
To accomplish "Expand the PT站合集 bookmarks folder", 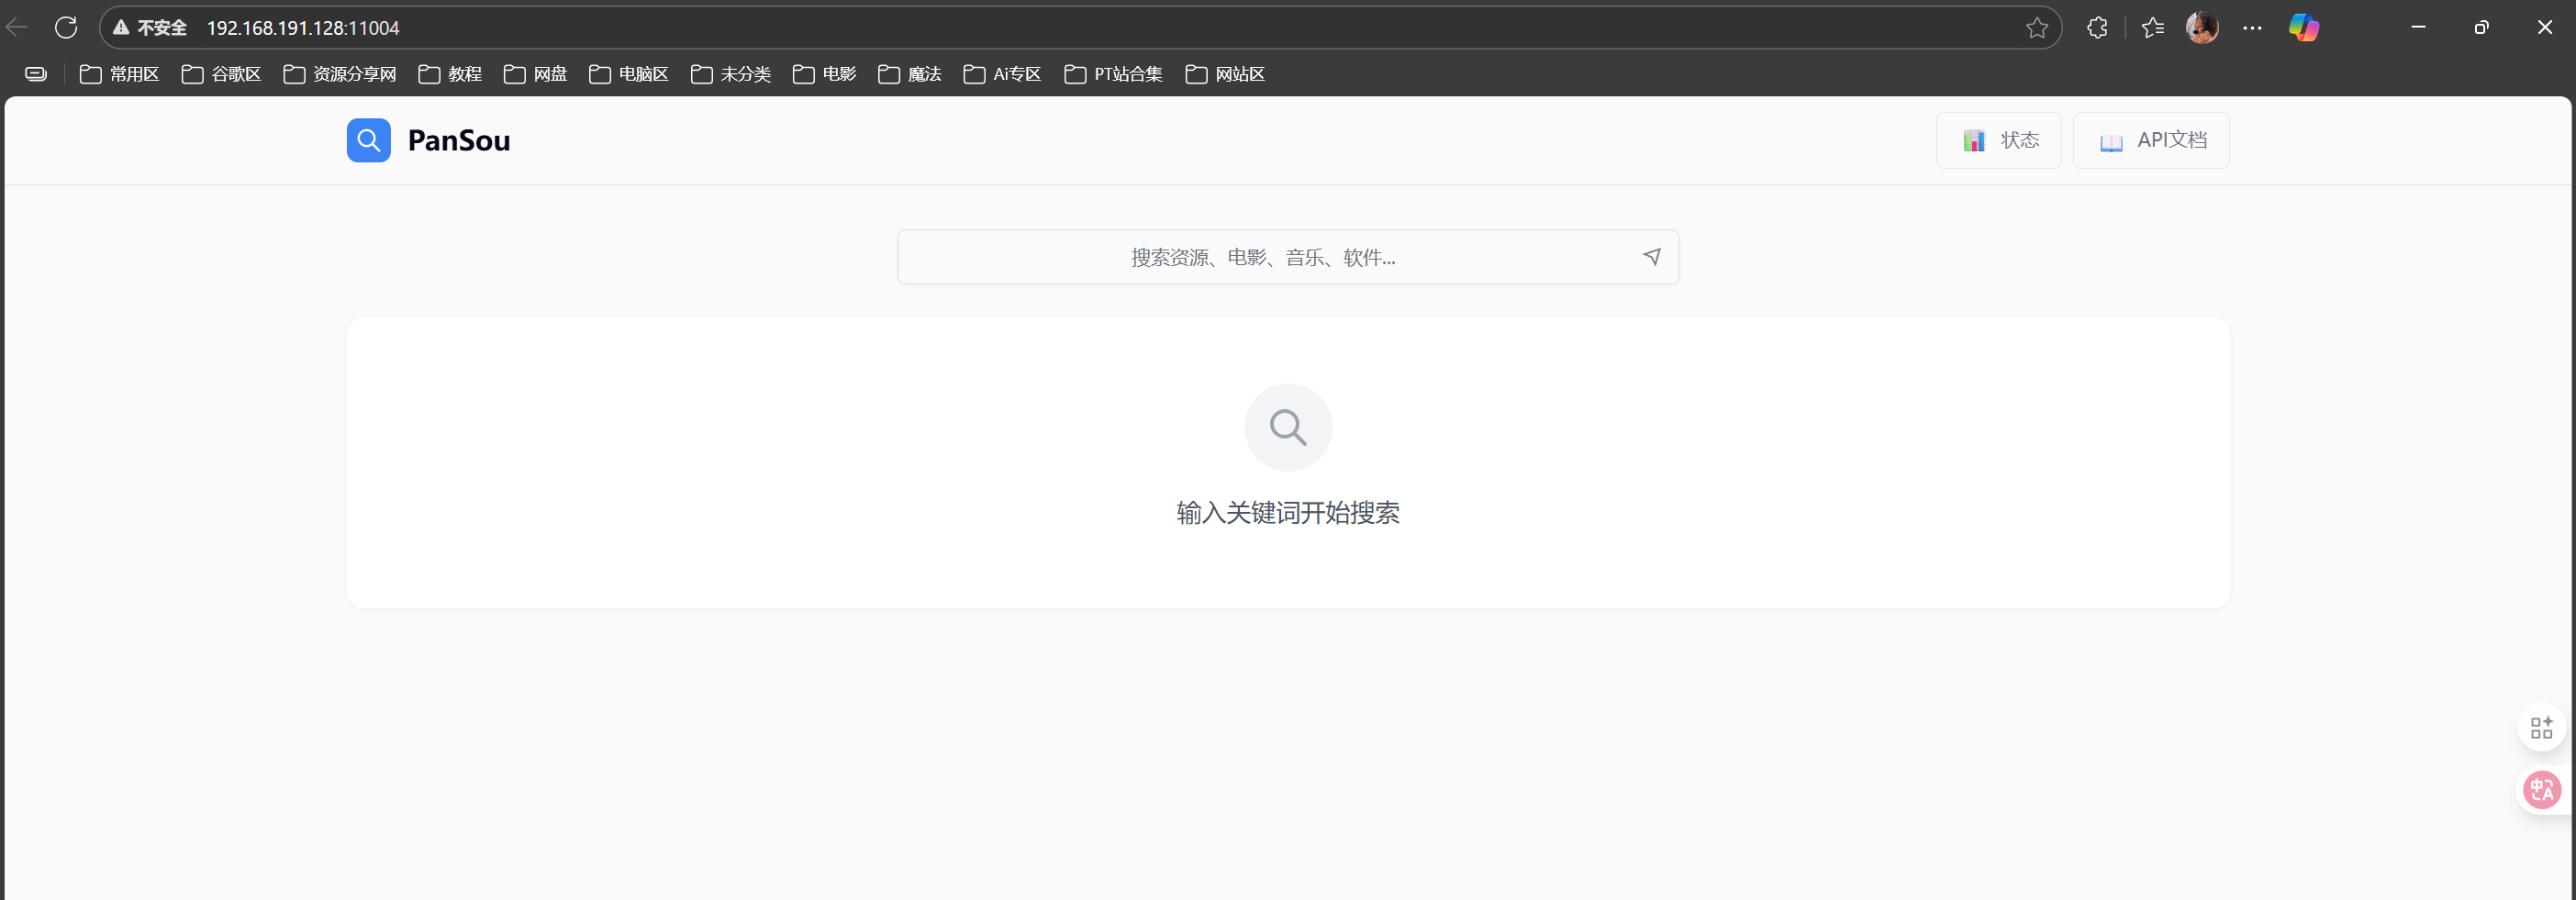I will 1113,74.
